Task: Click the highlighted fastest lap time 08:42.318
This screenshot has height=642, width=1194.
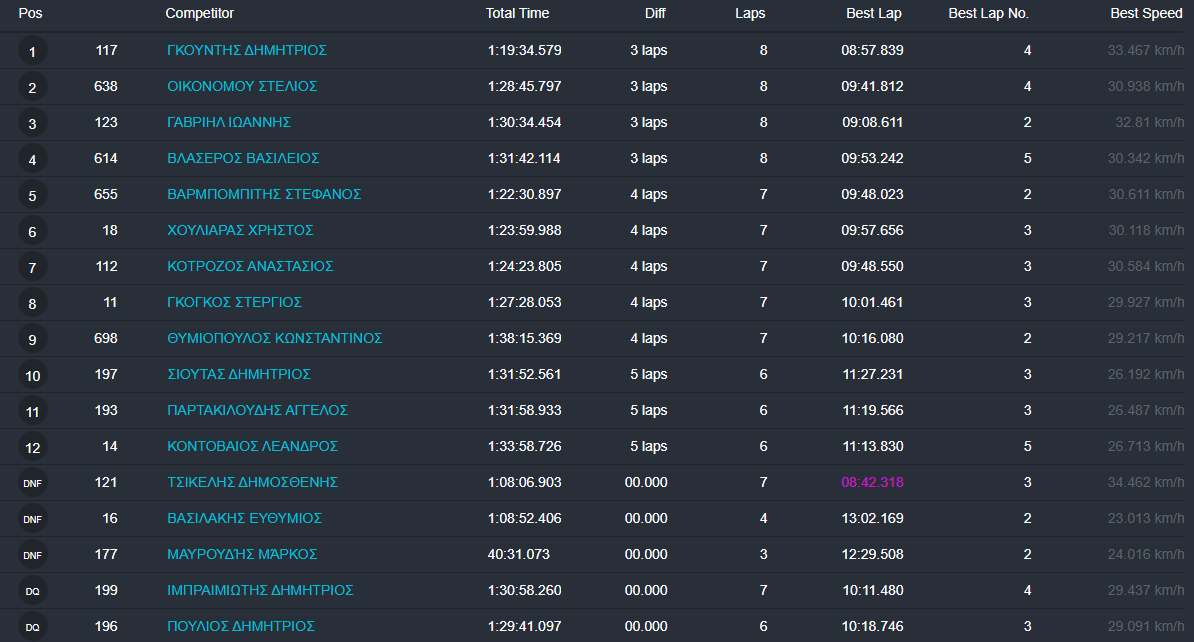Action: pyautogui.click(x=872, y=483)
